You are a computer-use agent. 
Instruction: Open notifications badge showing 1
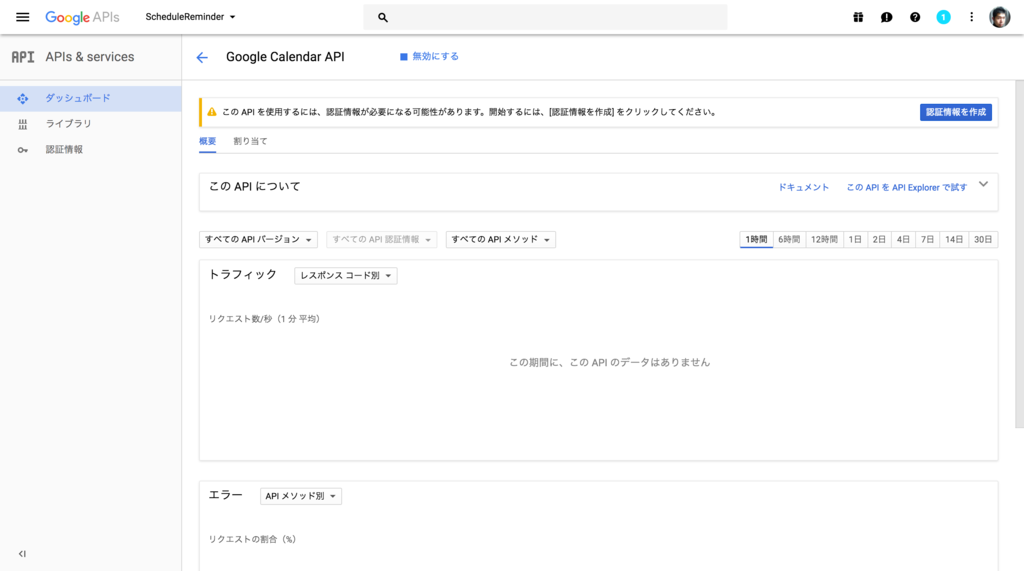tap(943, 17)
